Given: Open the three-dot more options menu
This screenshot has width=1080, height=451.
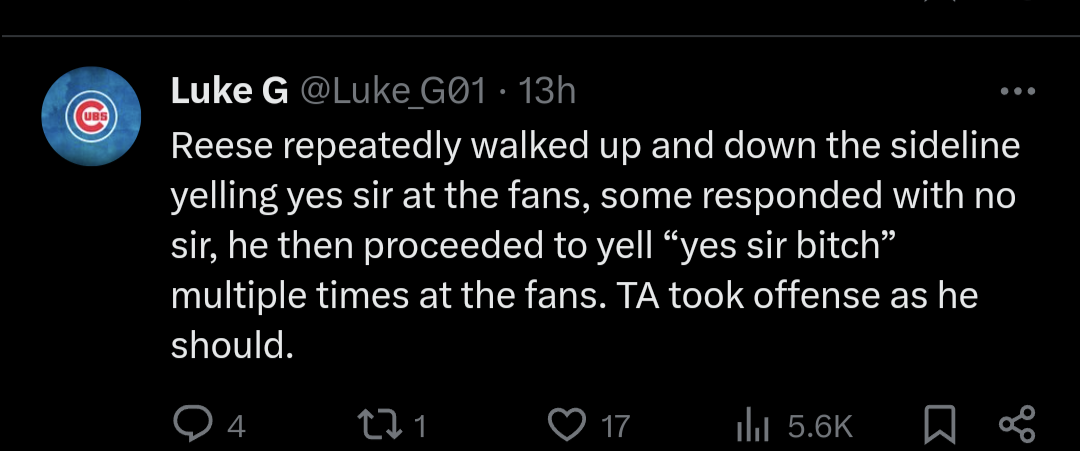Looking at the screenshot, I should (1018, 92).
